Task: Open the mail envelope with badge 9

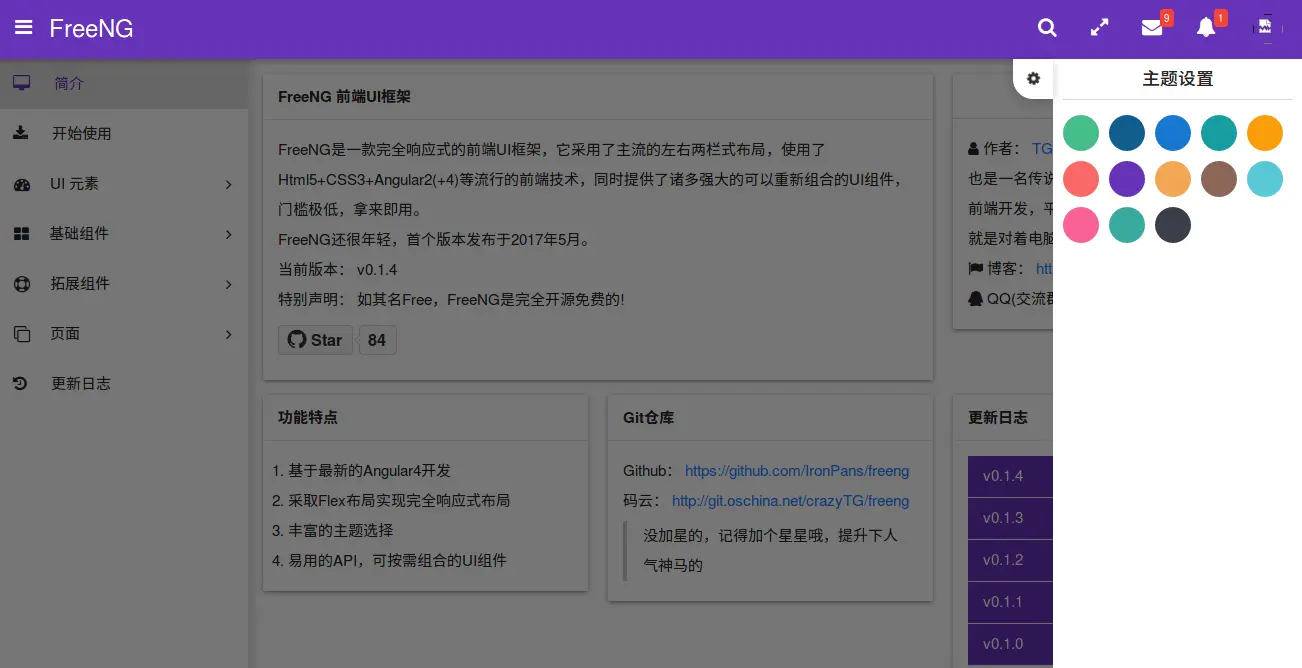Action: [1152, 28]
